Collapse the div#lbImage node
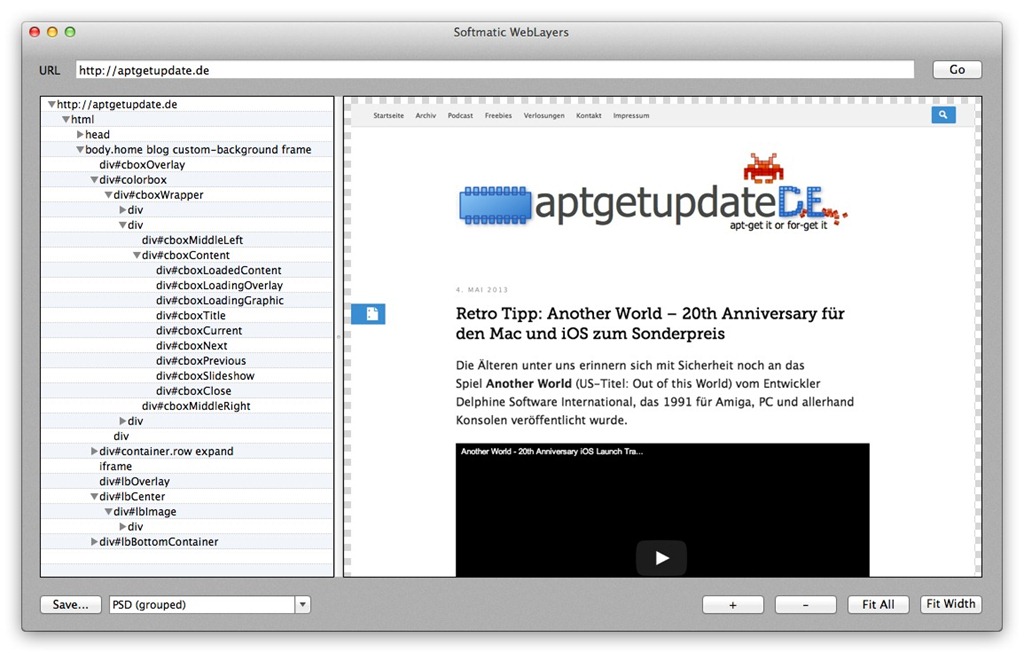This screenshot has width=1024, height=653. 108,511
